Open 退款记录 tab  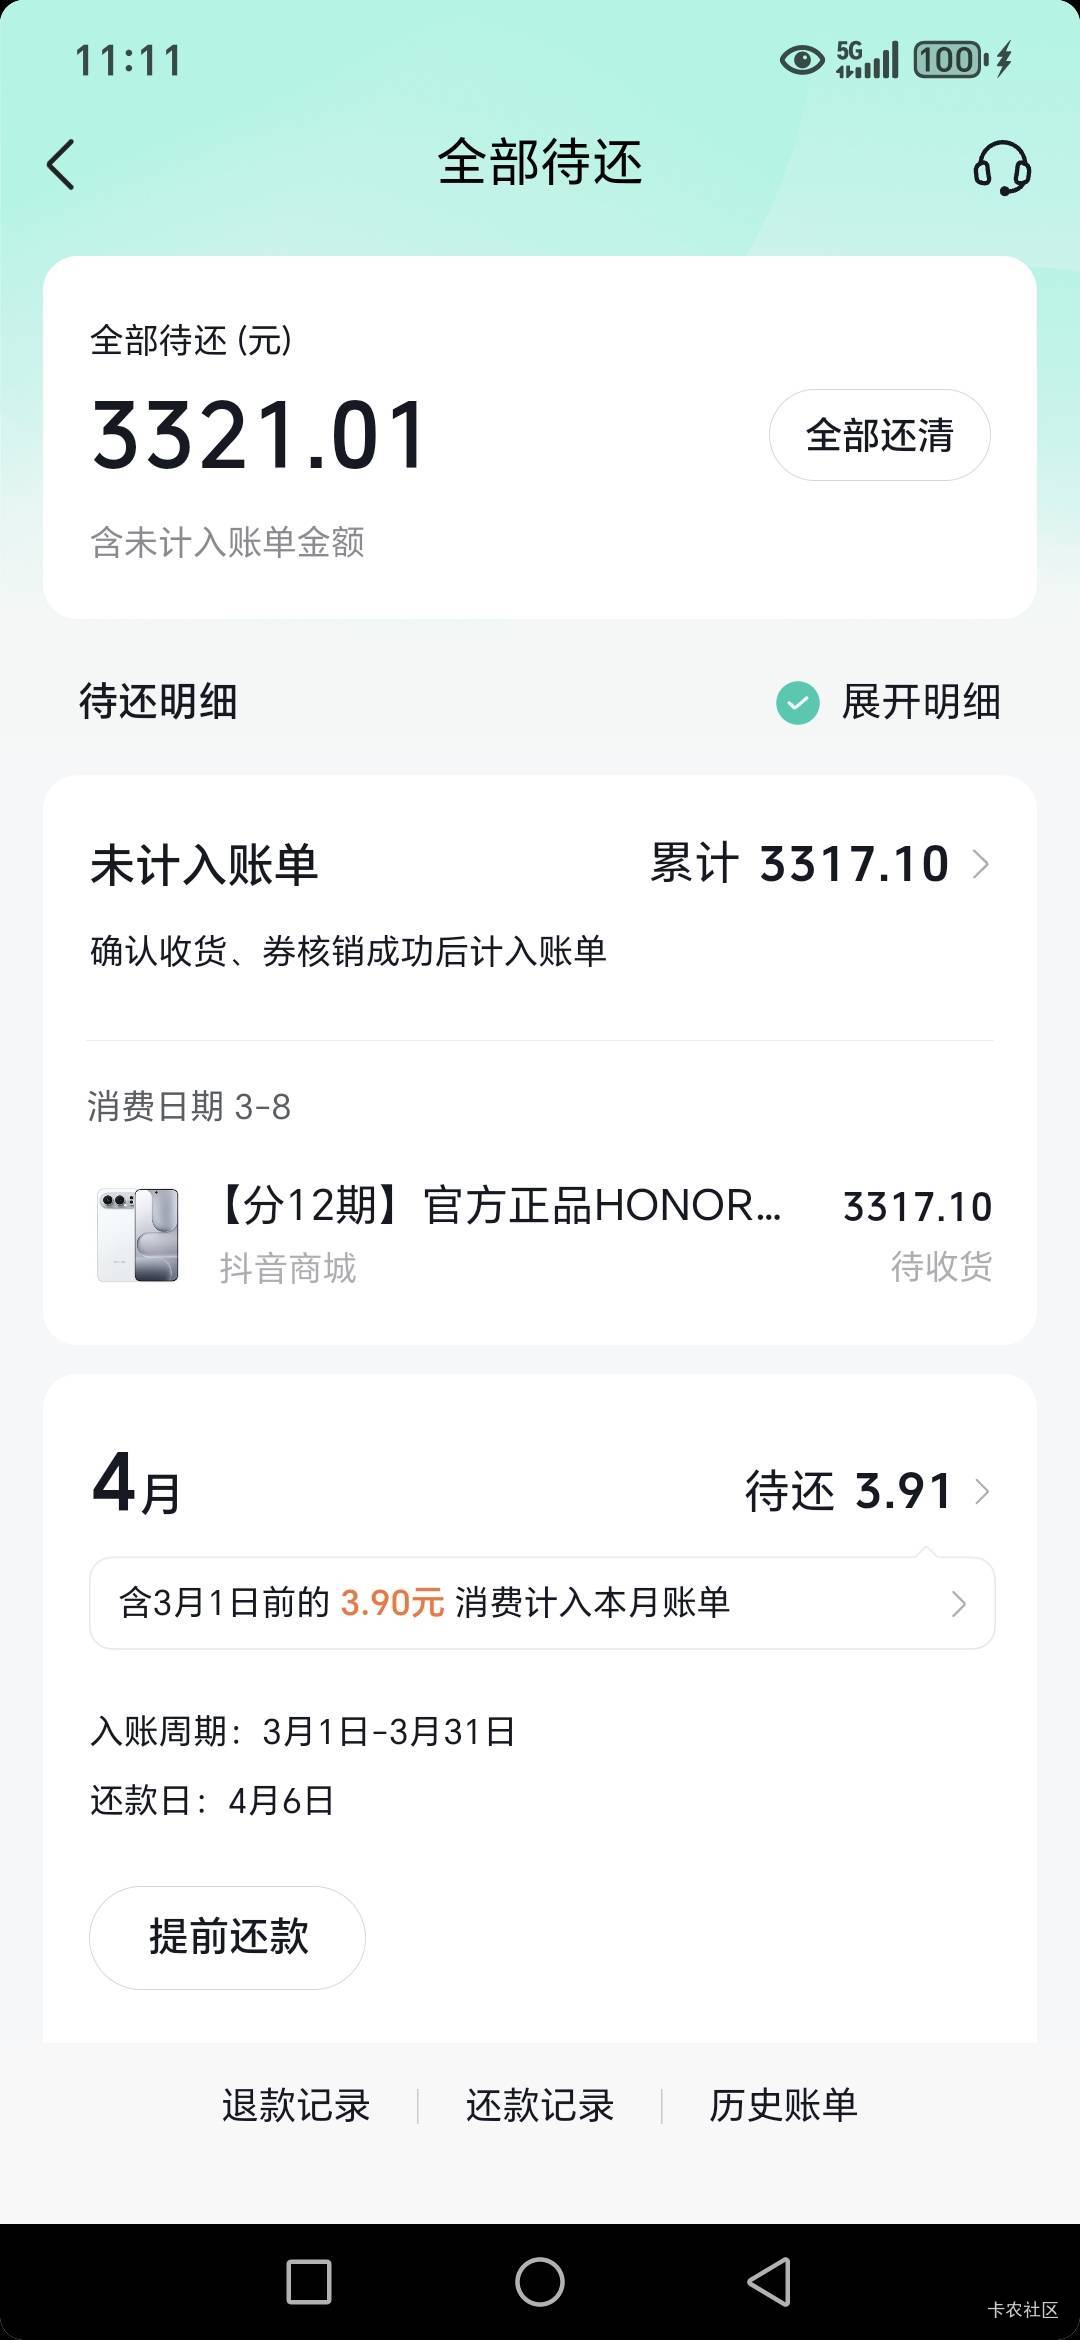pos(296,2105)
